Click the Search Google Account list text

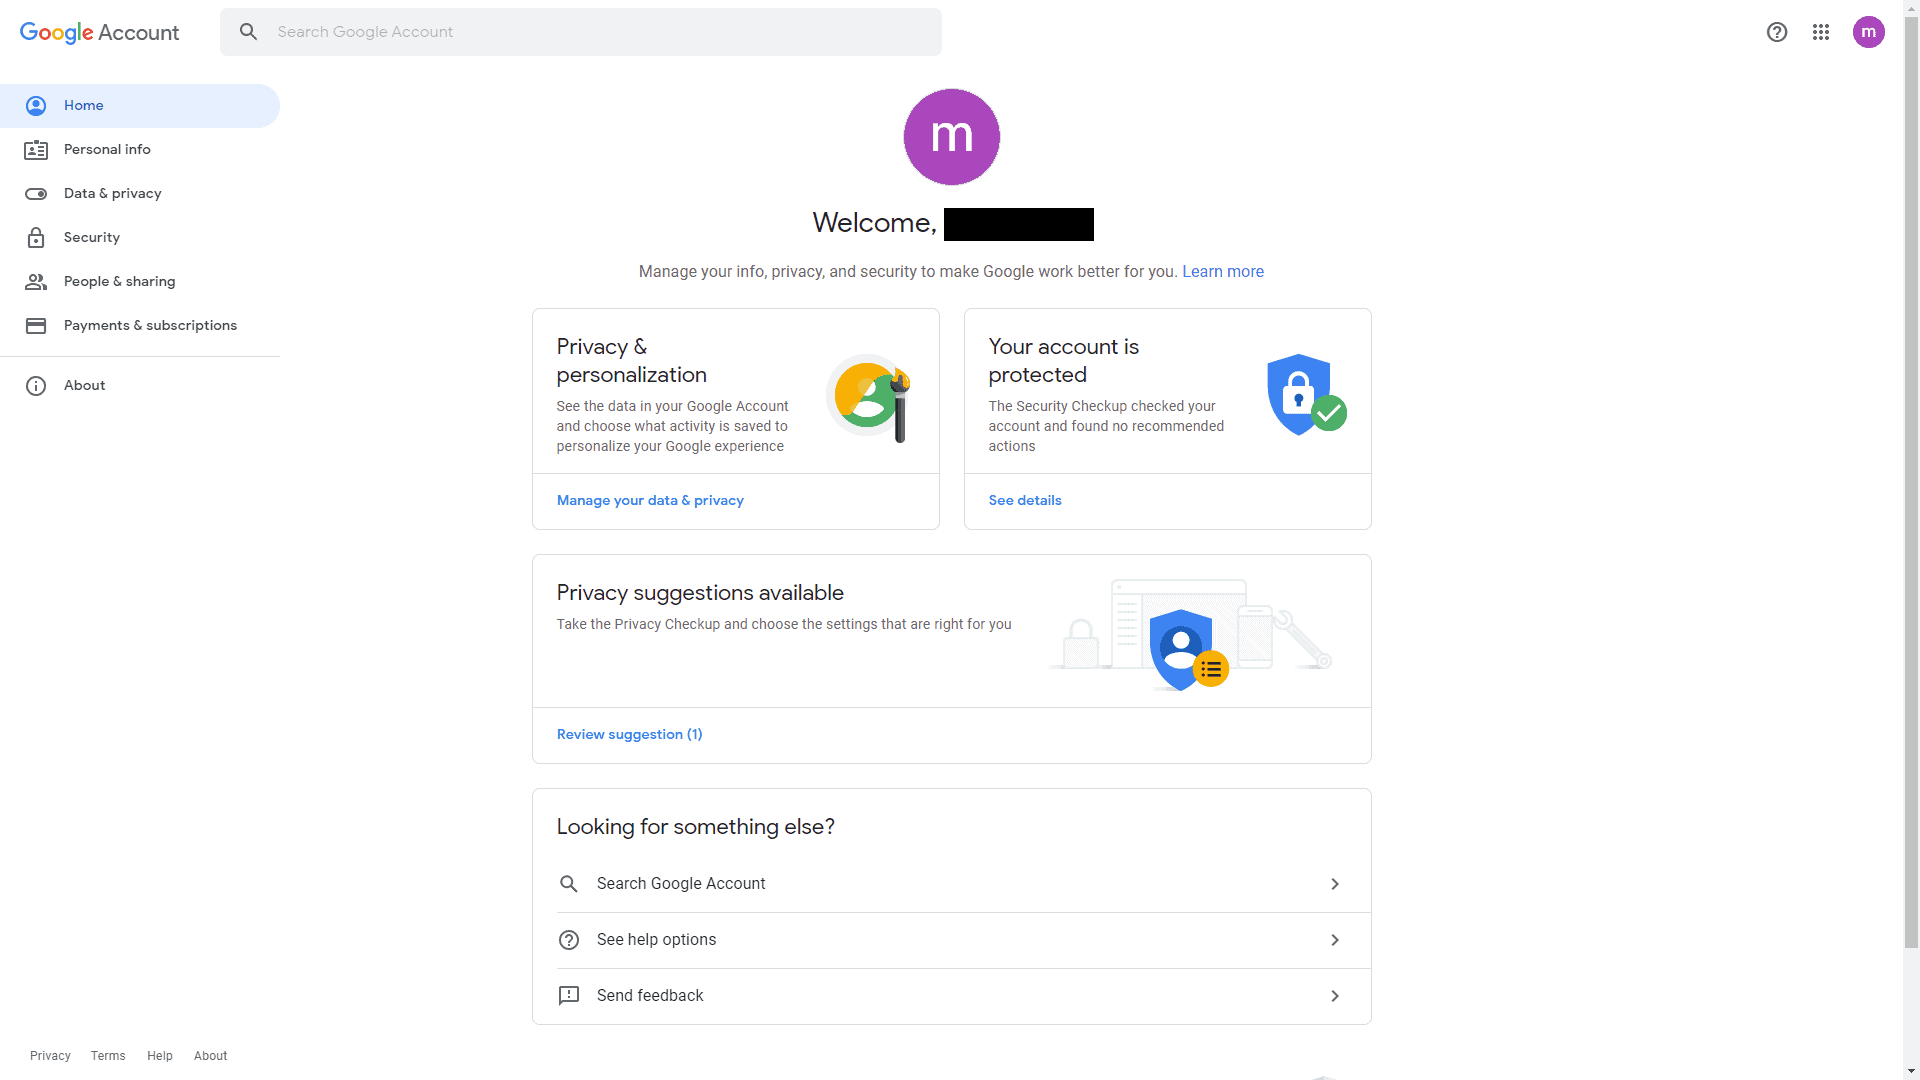click(x=681, y=884)
